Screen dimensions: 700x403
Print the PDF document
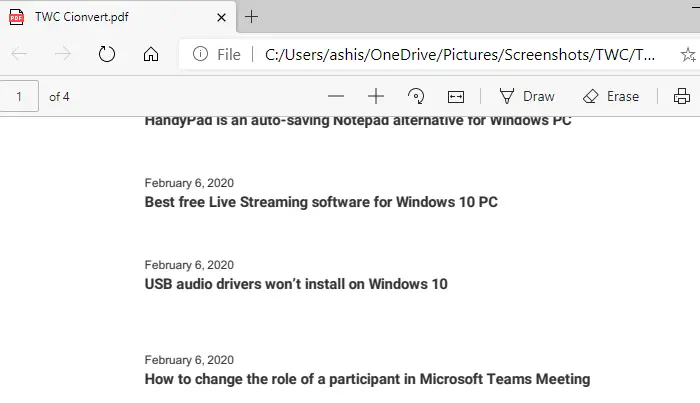click(x=682, y=96)
